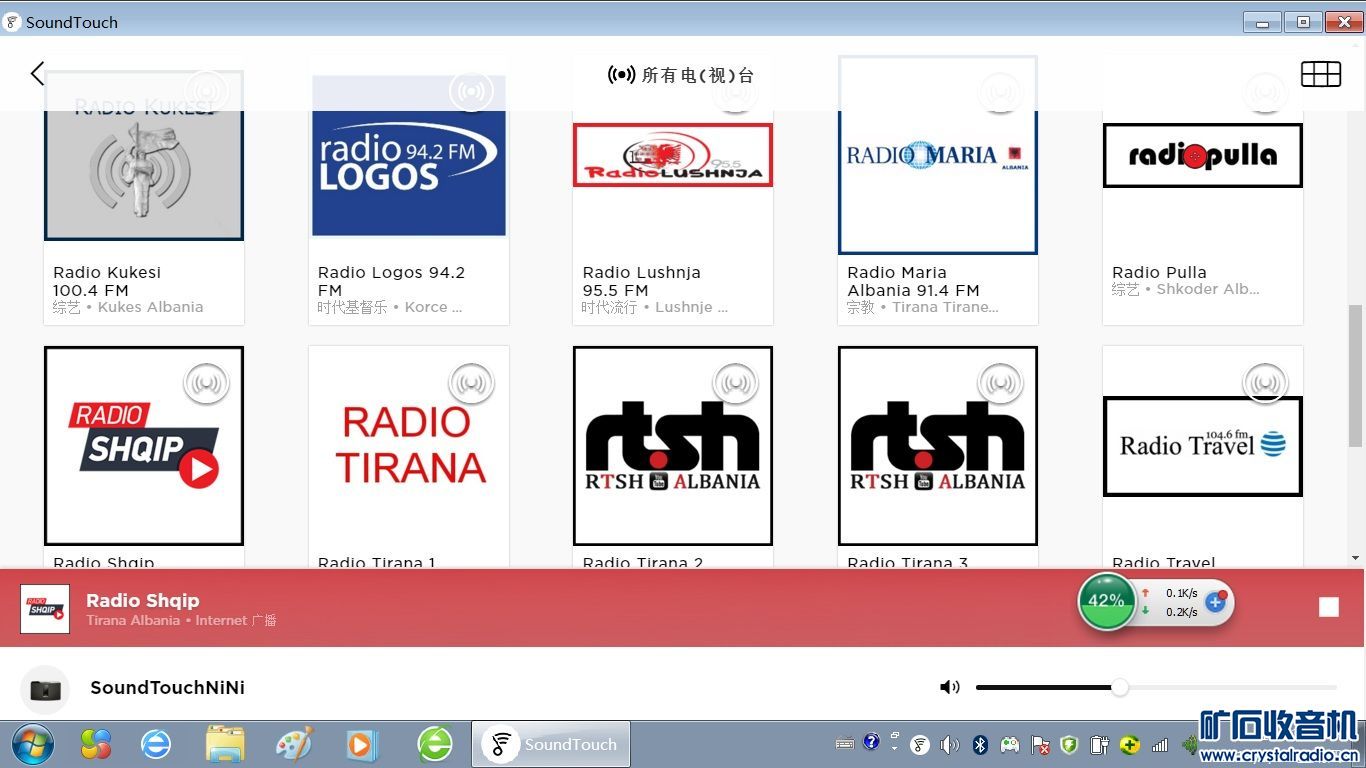Click the broadcast icon on Radio Kukesi card
The width and height of the screenshot is (1366, 768).
click(207, 91)
